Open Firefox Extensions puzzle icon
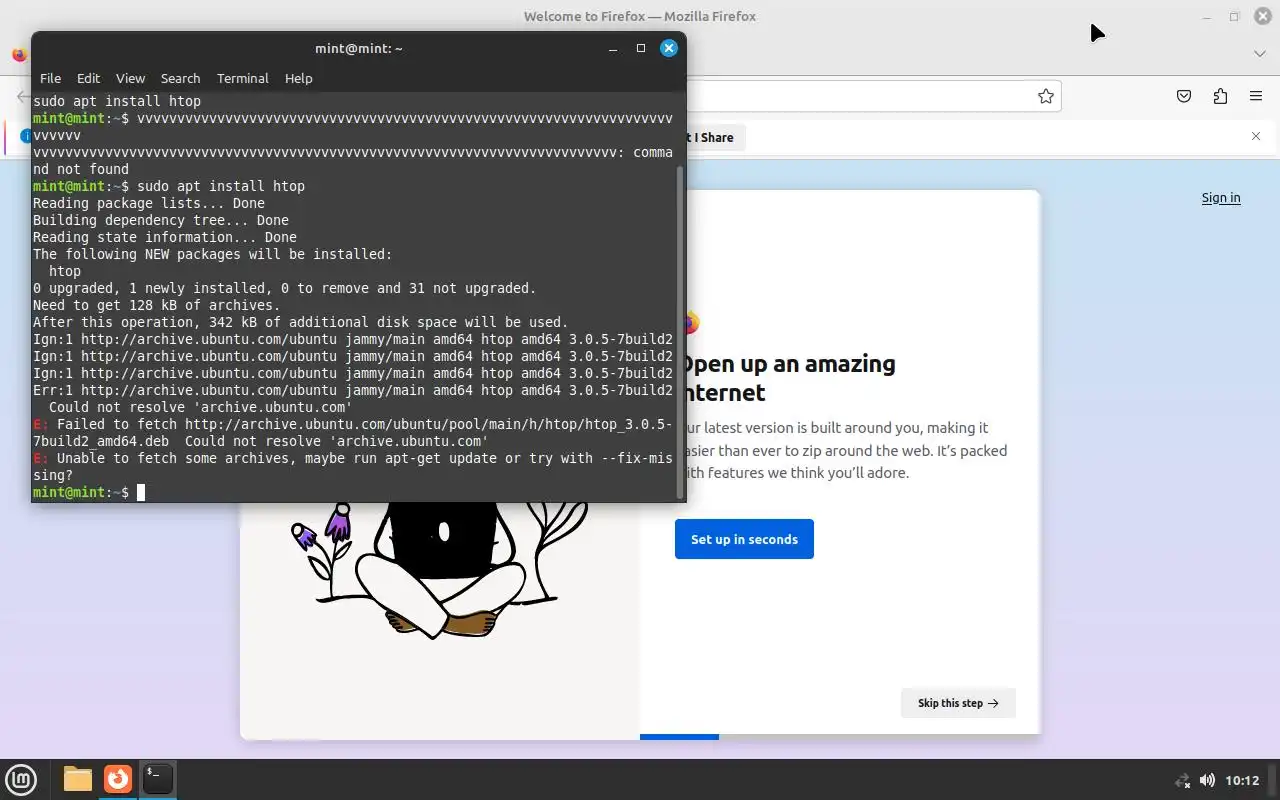Viewport: 1280px width, 800px height. [1220, 96]
